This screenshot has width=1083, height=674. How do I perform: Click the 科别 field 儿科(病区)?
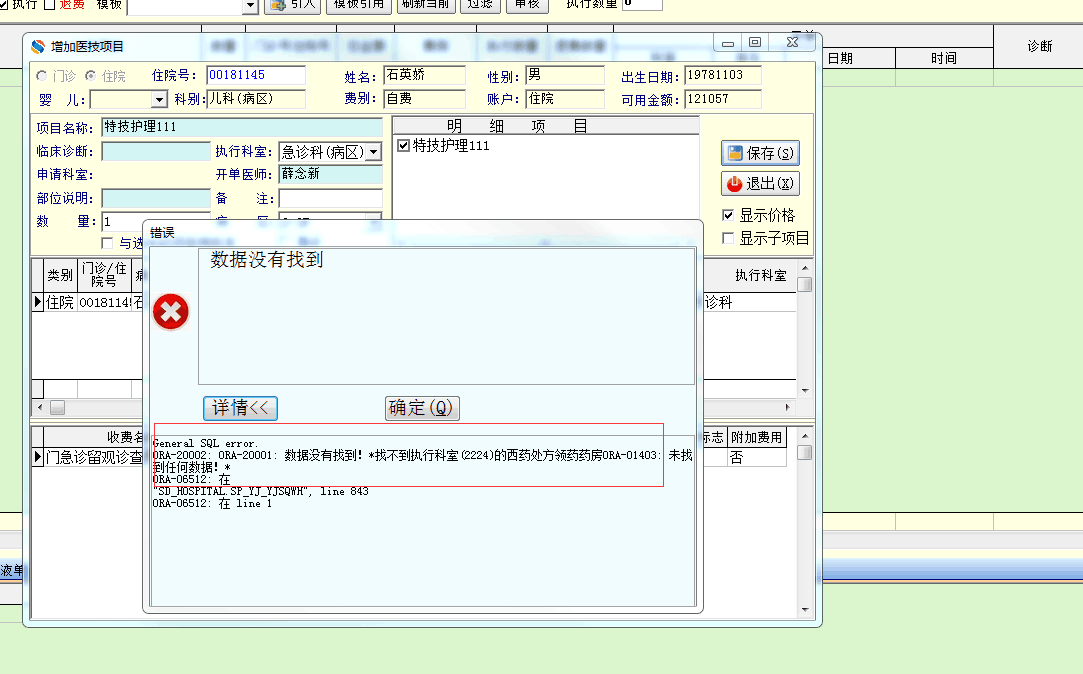click(256, 99)
